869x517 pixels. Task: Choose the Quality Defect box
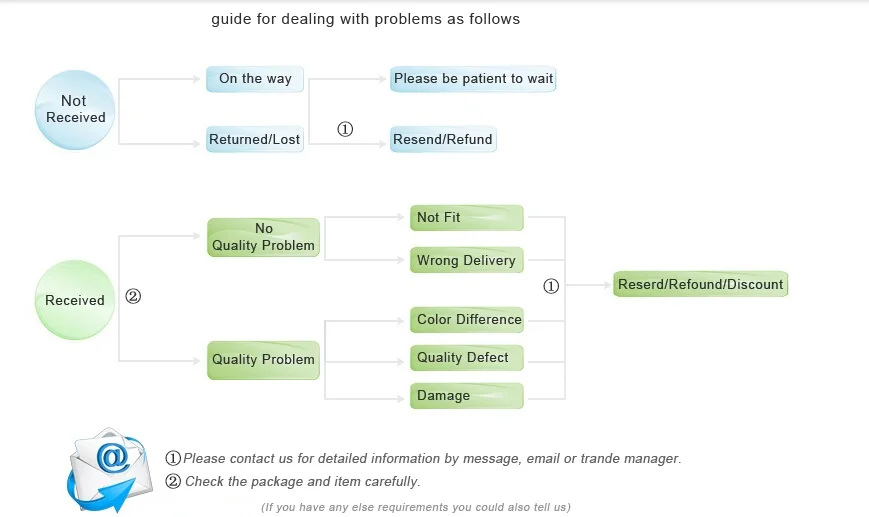[467, 358]
